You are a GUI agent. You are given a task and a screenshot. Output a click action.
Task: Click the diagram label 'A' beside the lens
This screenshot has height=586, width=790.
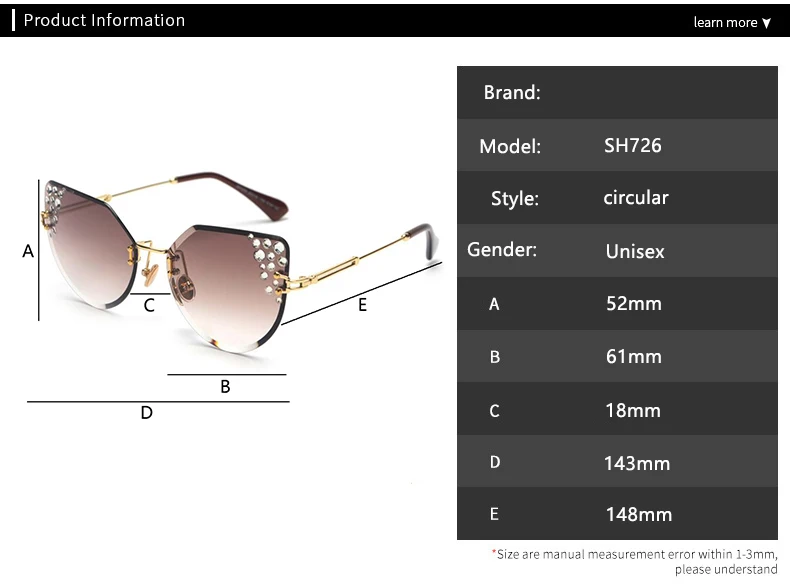click(28, 250)
